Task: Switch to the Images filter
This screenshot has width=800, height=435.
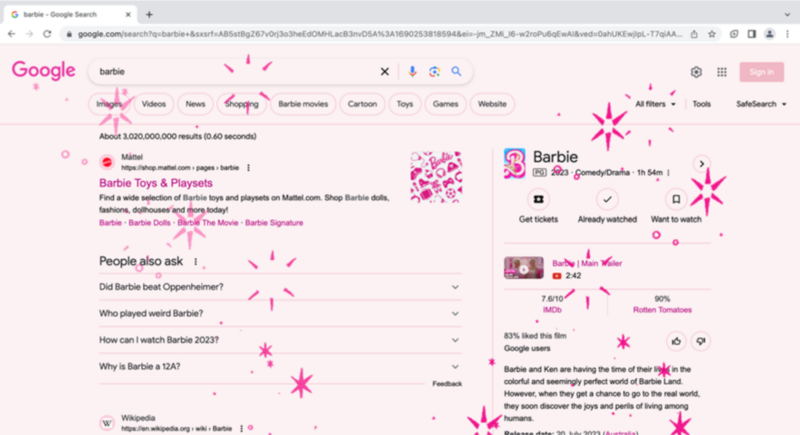Action: point(109,104)
